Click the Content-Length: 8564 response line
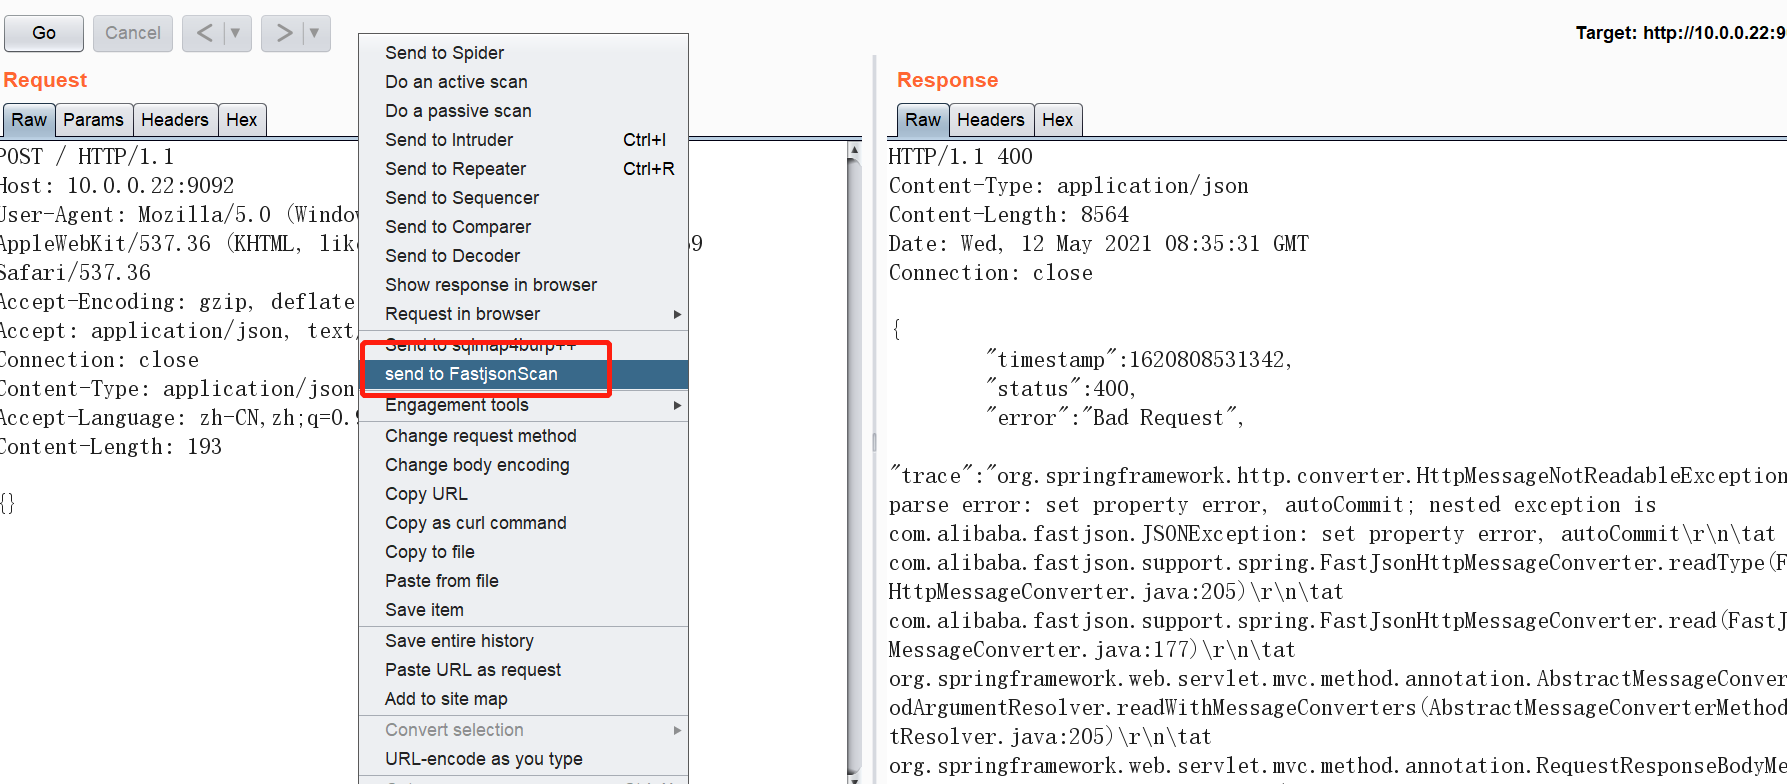The width and height of the screenshot is (1787, 784). pos(1009,215)
